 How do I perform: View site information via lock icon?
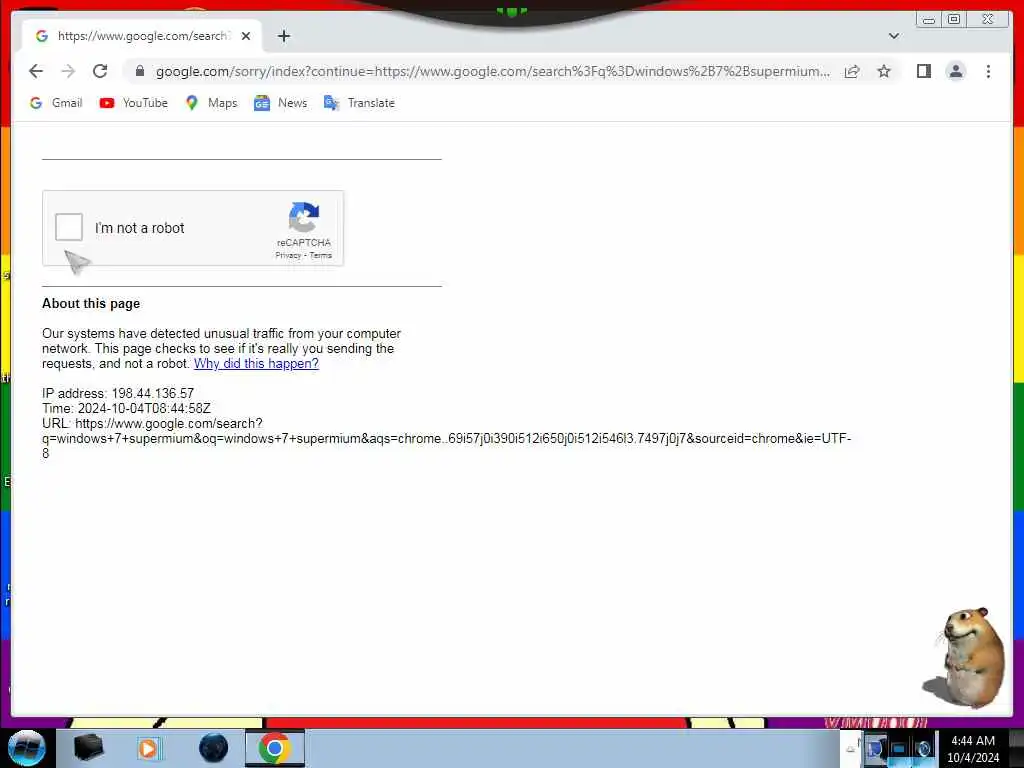click(x=139, y=71)
